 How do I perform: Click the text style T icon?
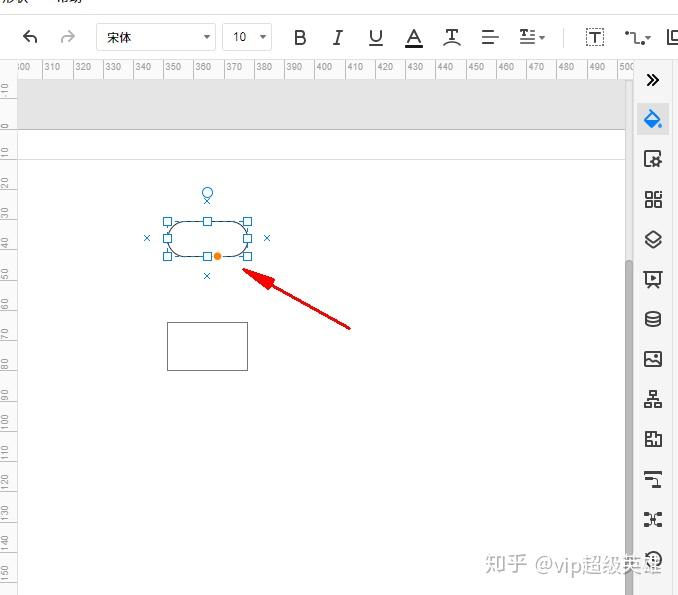pos(452,38)
